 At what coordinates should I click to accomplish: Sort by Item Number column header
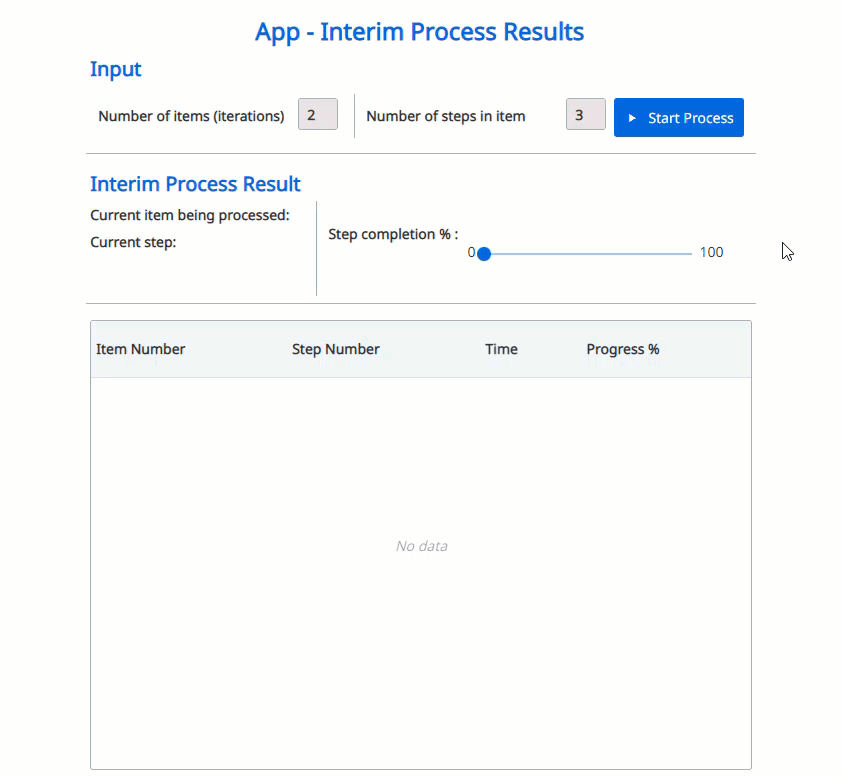pyautogui.click(x=141, y=349)
